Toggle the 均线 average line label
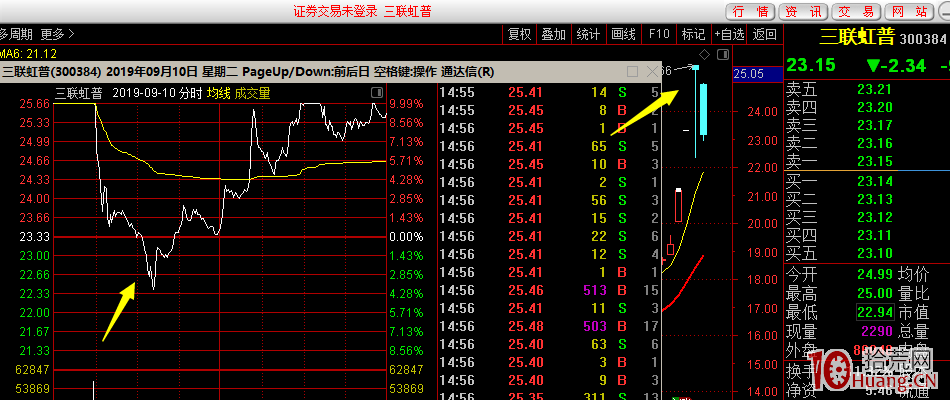Screen dimensions: 950x400 [x=218, y=93]
